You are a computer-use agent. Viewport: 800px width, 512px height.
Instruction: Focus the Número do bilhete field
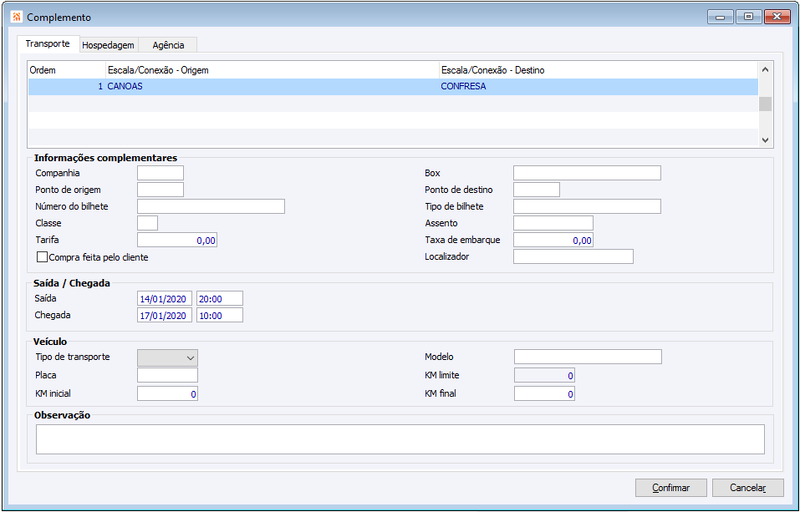(x=211, y=206)
